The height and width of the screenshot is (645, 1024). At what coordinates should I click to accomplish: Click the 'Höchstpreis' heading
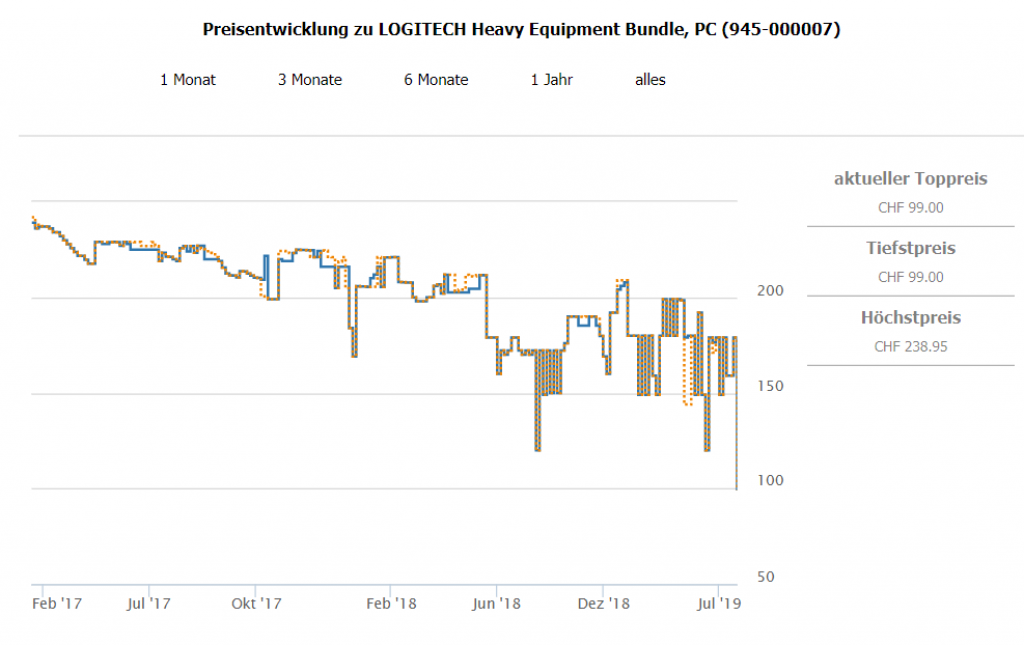[910, 318]
